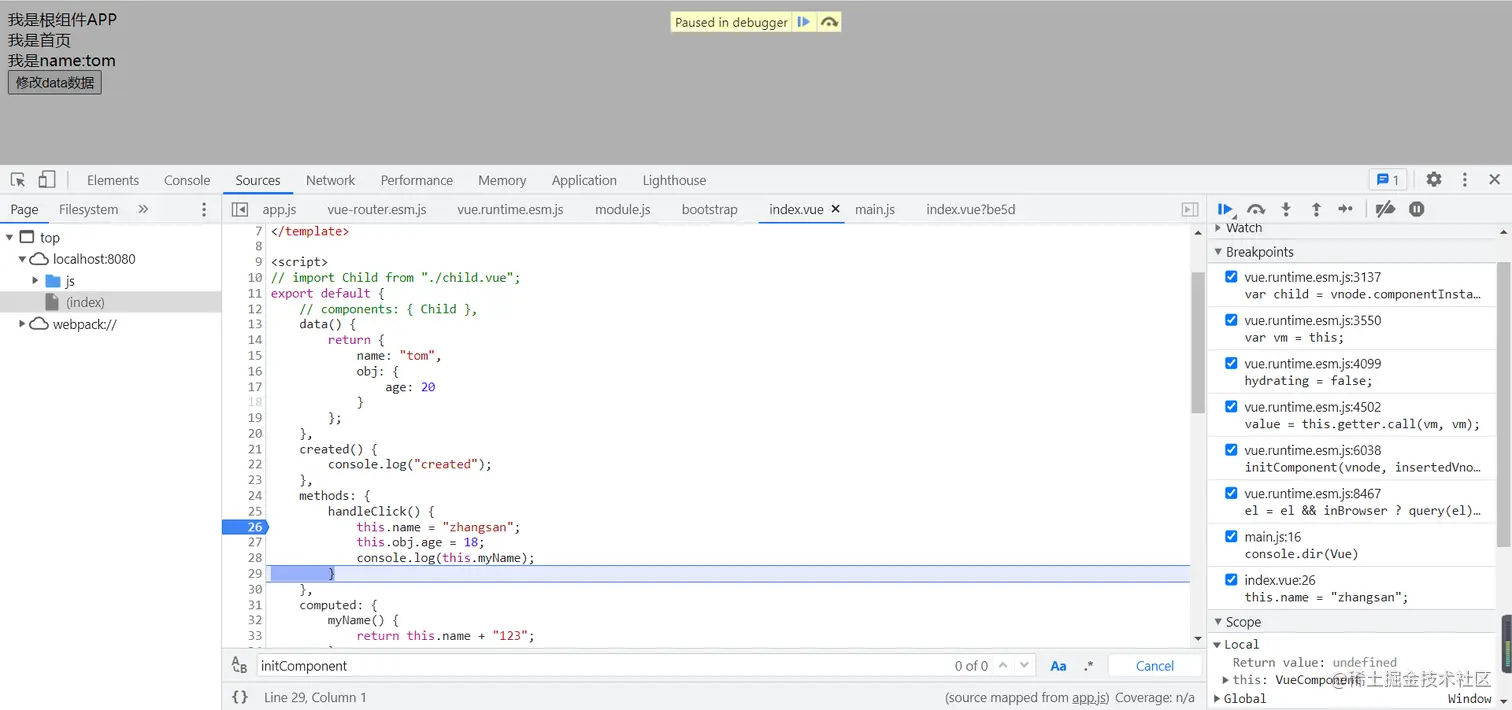The image size is (1512, 710).
Task: Hide the navigator sidebar icon
Action: [240, 209]
